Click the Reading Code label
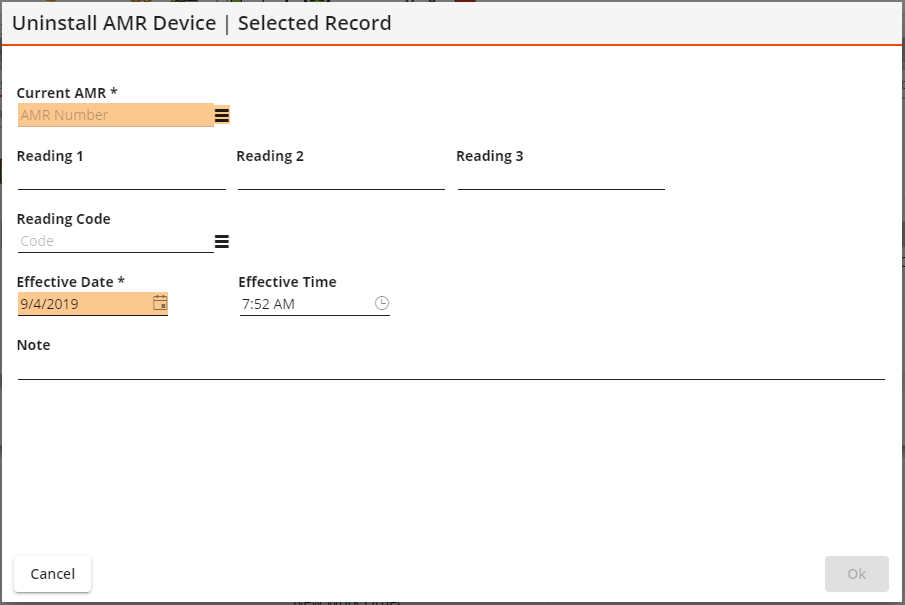The height and width of the screenshot is (605, 905). point(63,219)
